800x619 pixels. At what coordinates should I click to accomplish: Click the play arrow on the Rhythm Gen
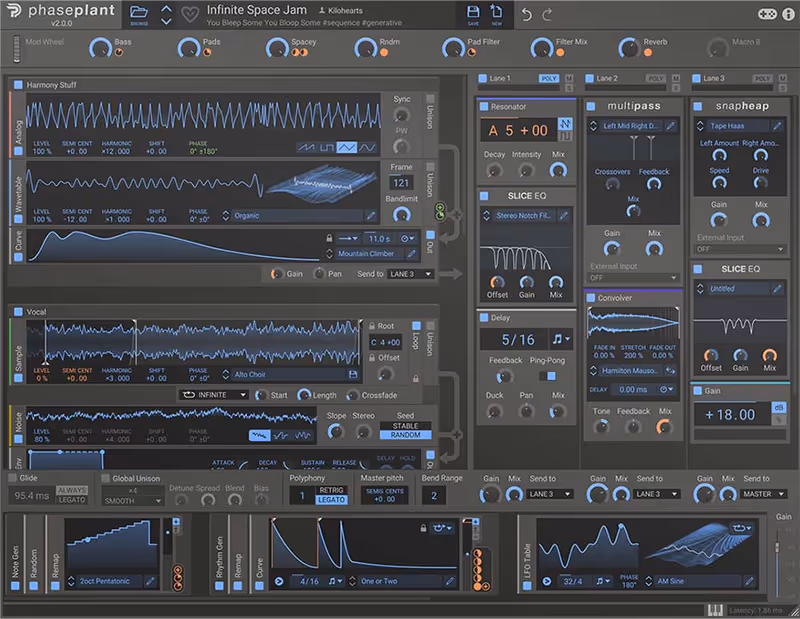[x=277, y=581]
